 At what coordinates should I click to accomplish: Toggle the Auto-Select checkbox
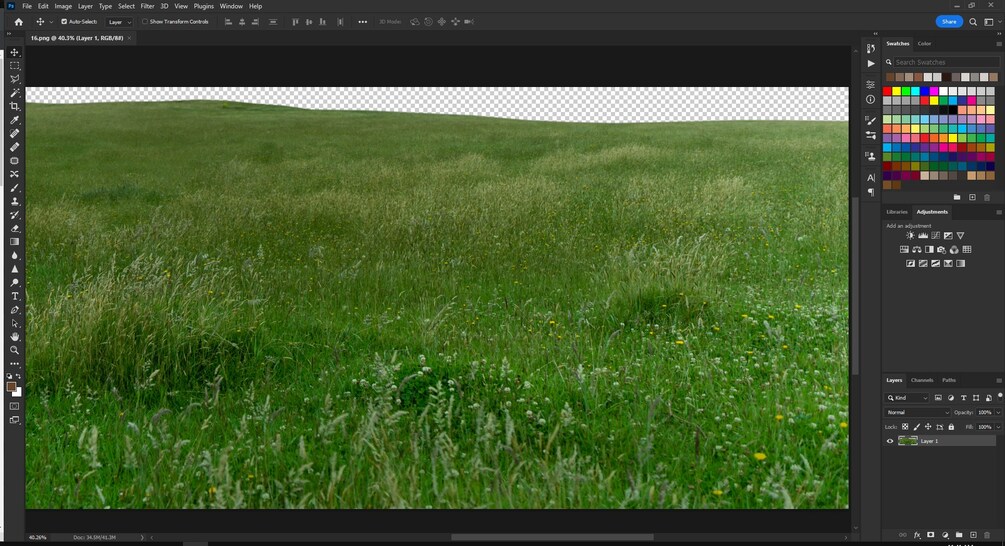[64, 22]
